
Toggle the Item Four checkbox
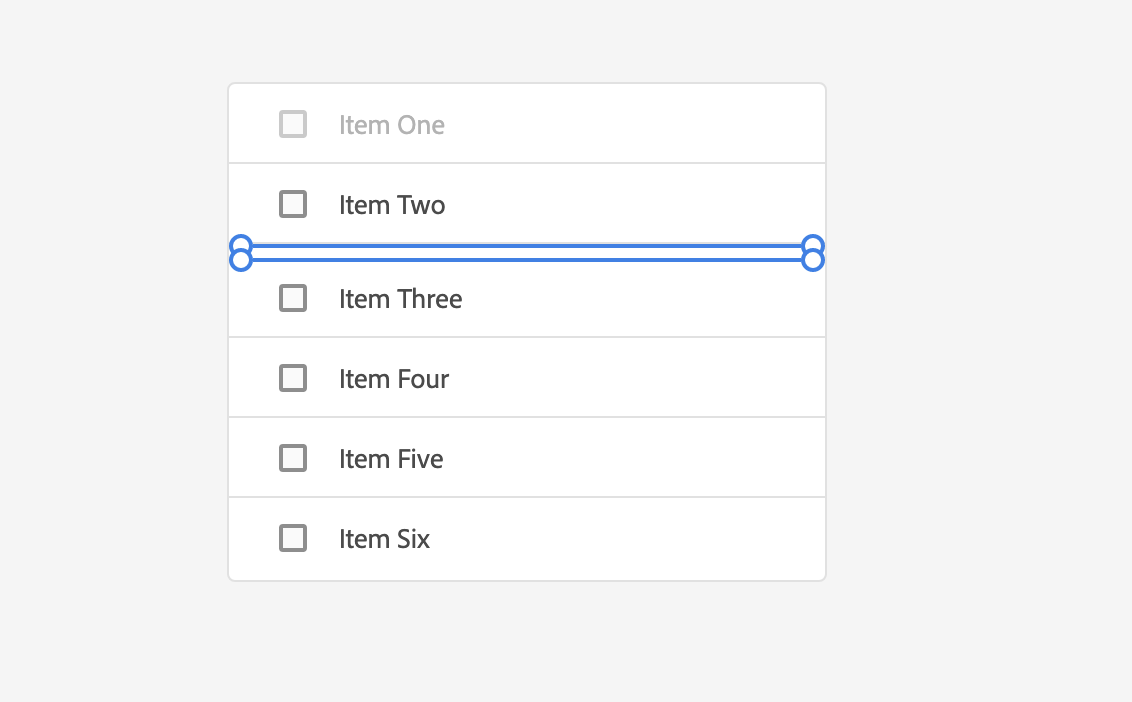tap(293, 378)
